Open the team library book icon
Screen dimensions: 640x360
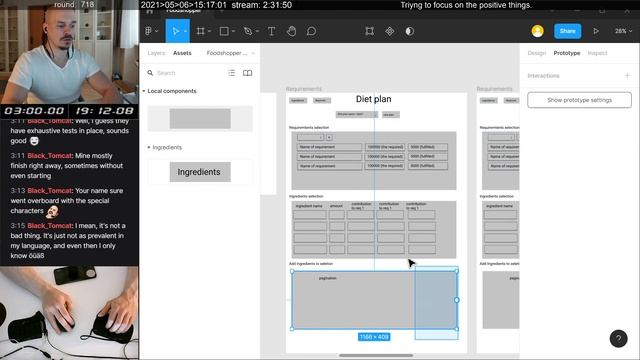point(247,73)
